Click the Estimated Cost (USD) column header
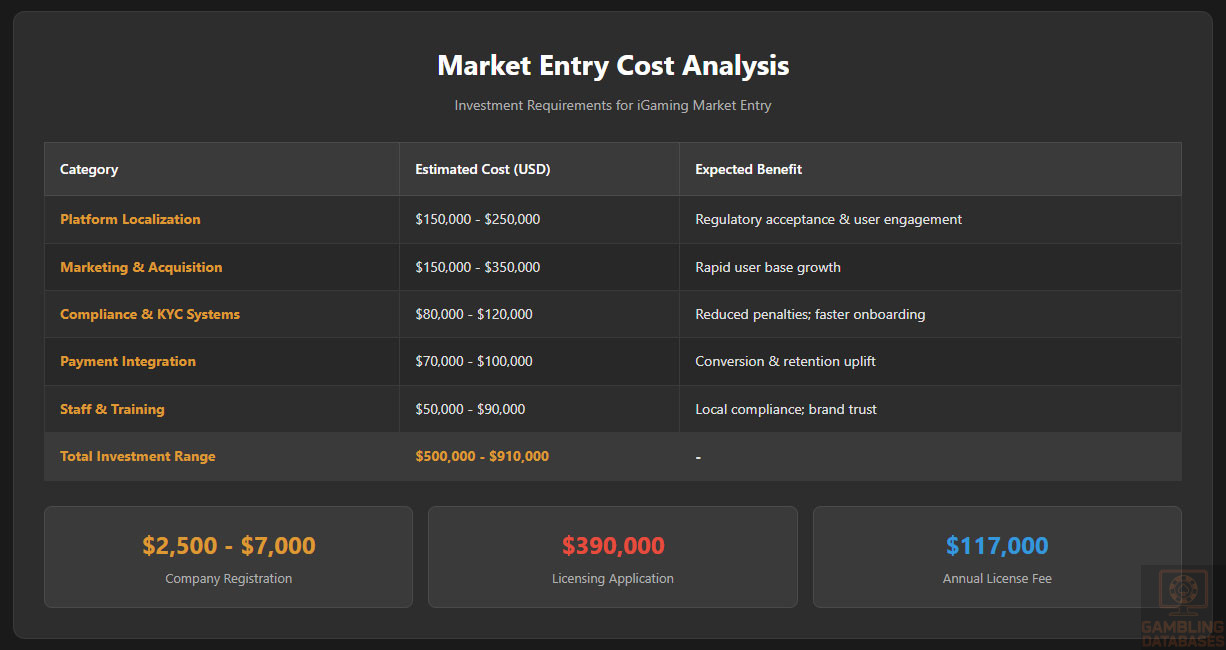The width and height of the screenshot is (1226, 650). (483, 169)
